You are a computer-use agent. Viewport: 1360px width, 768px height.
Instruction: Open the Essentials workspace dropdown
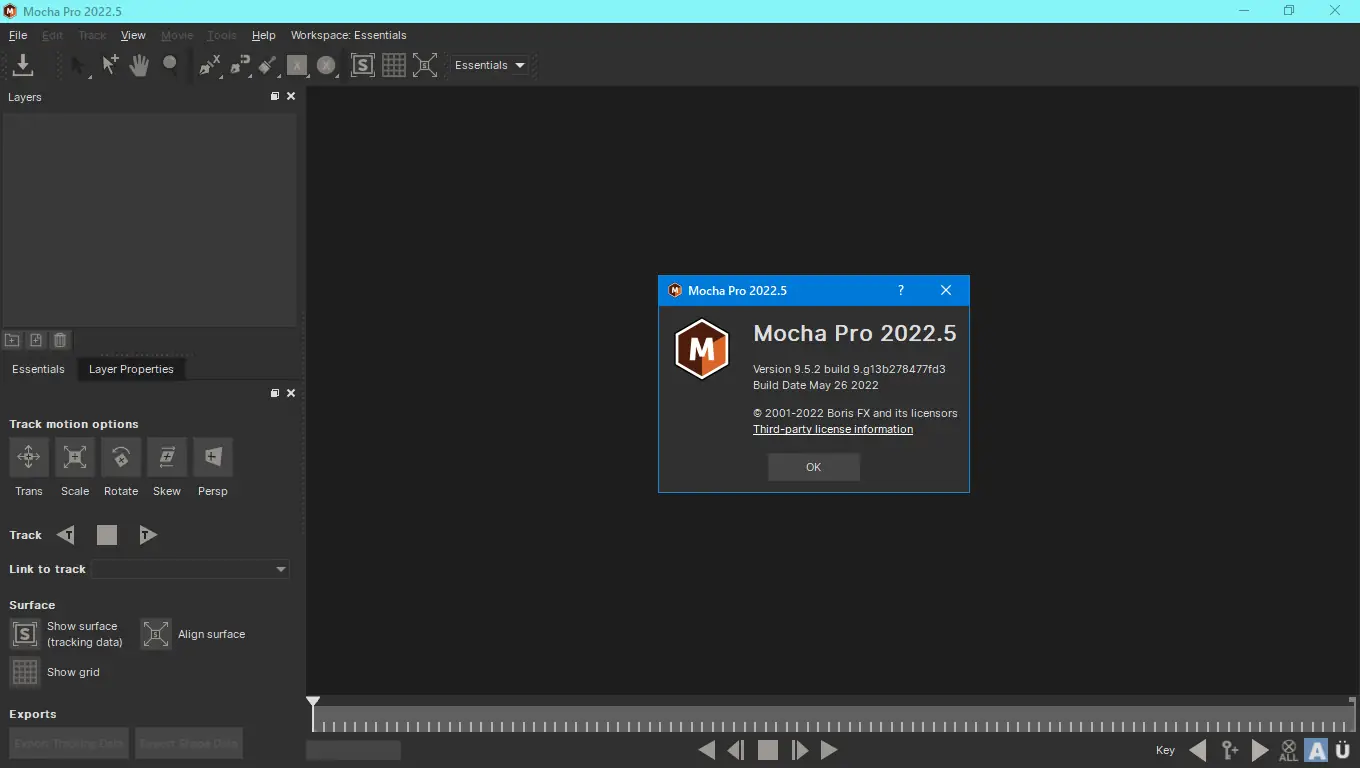489,65
